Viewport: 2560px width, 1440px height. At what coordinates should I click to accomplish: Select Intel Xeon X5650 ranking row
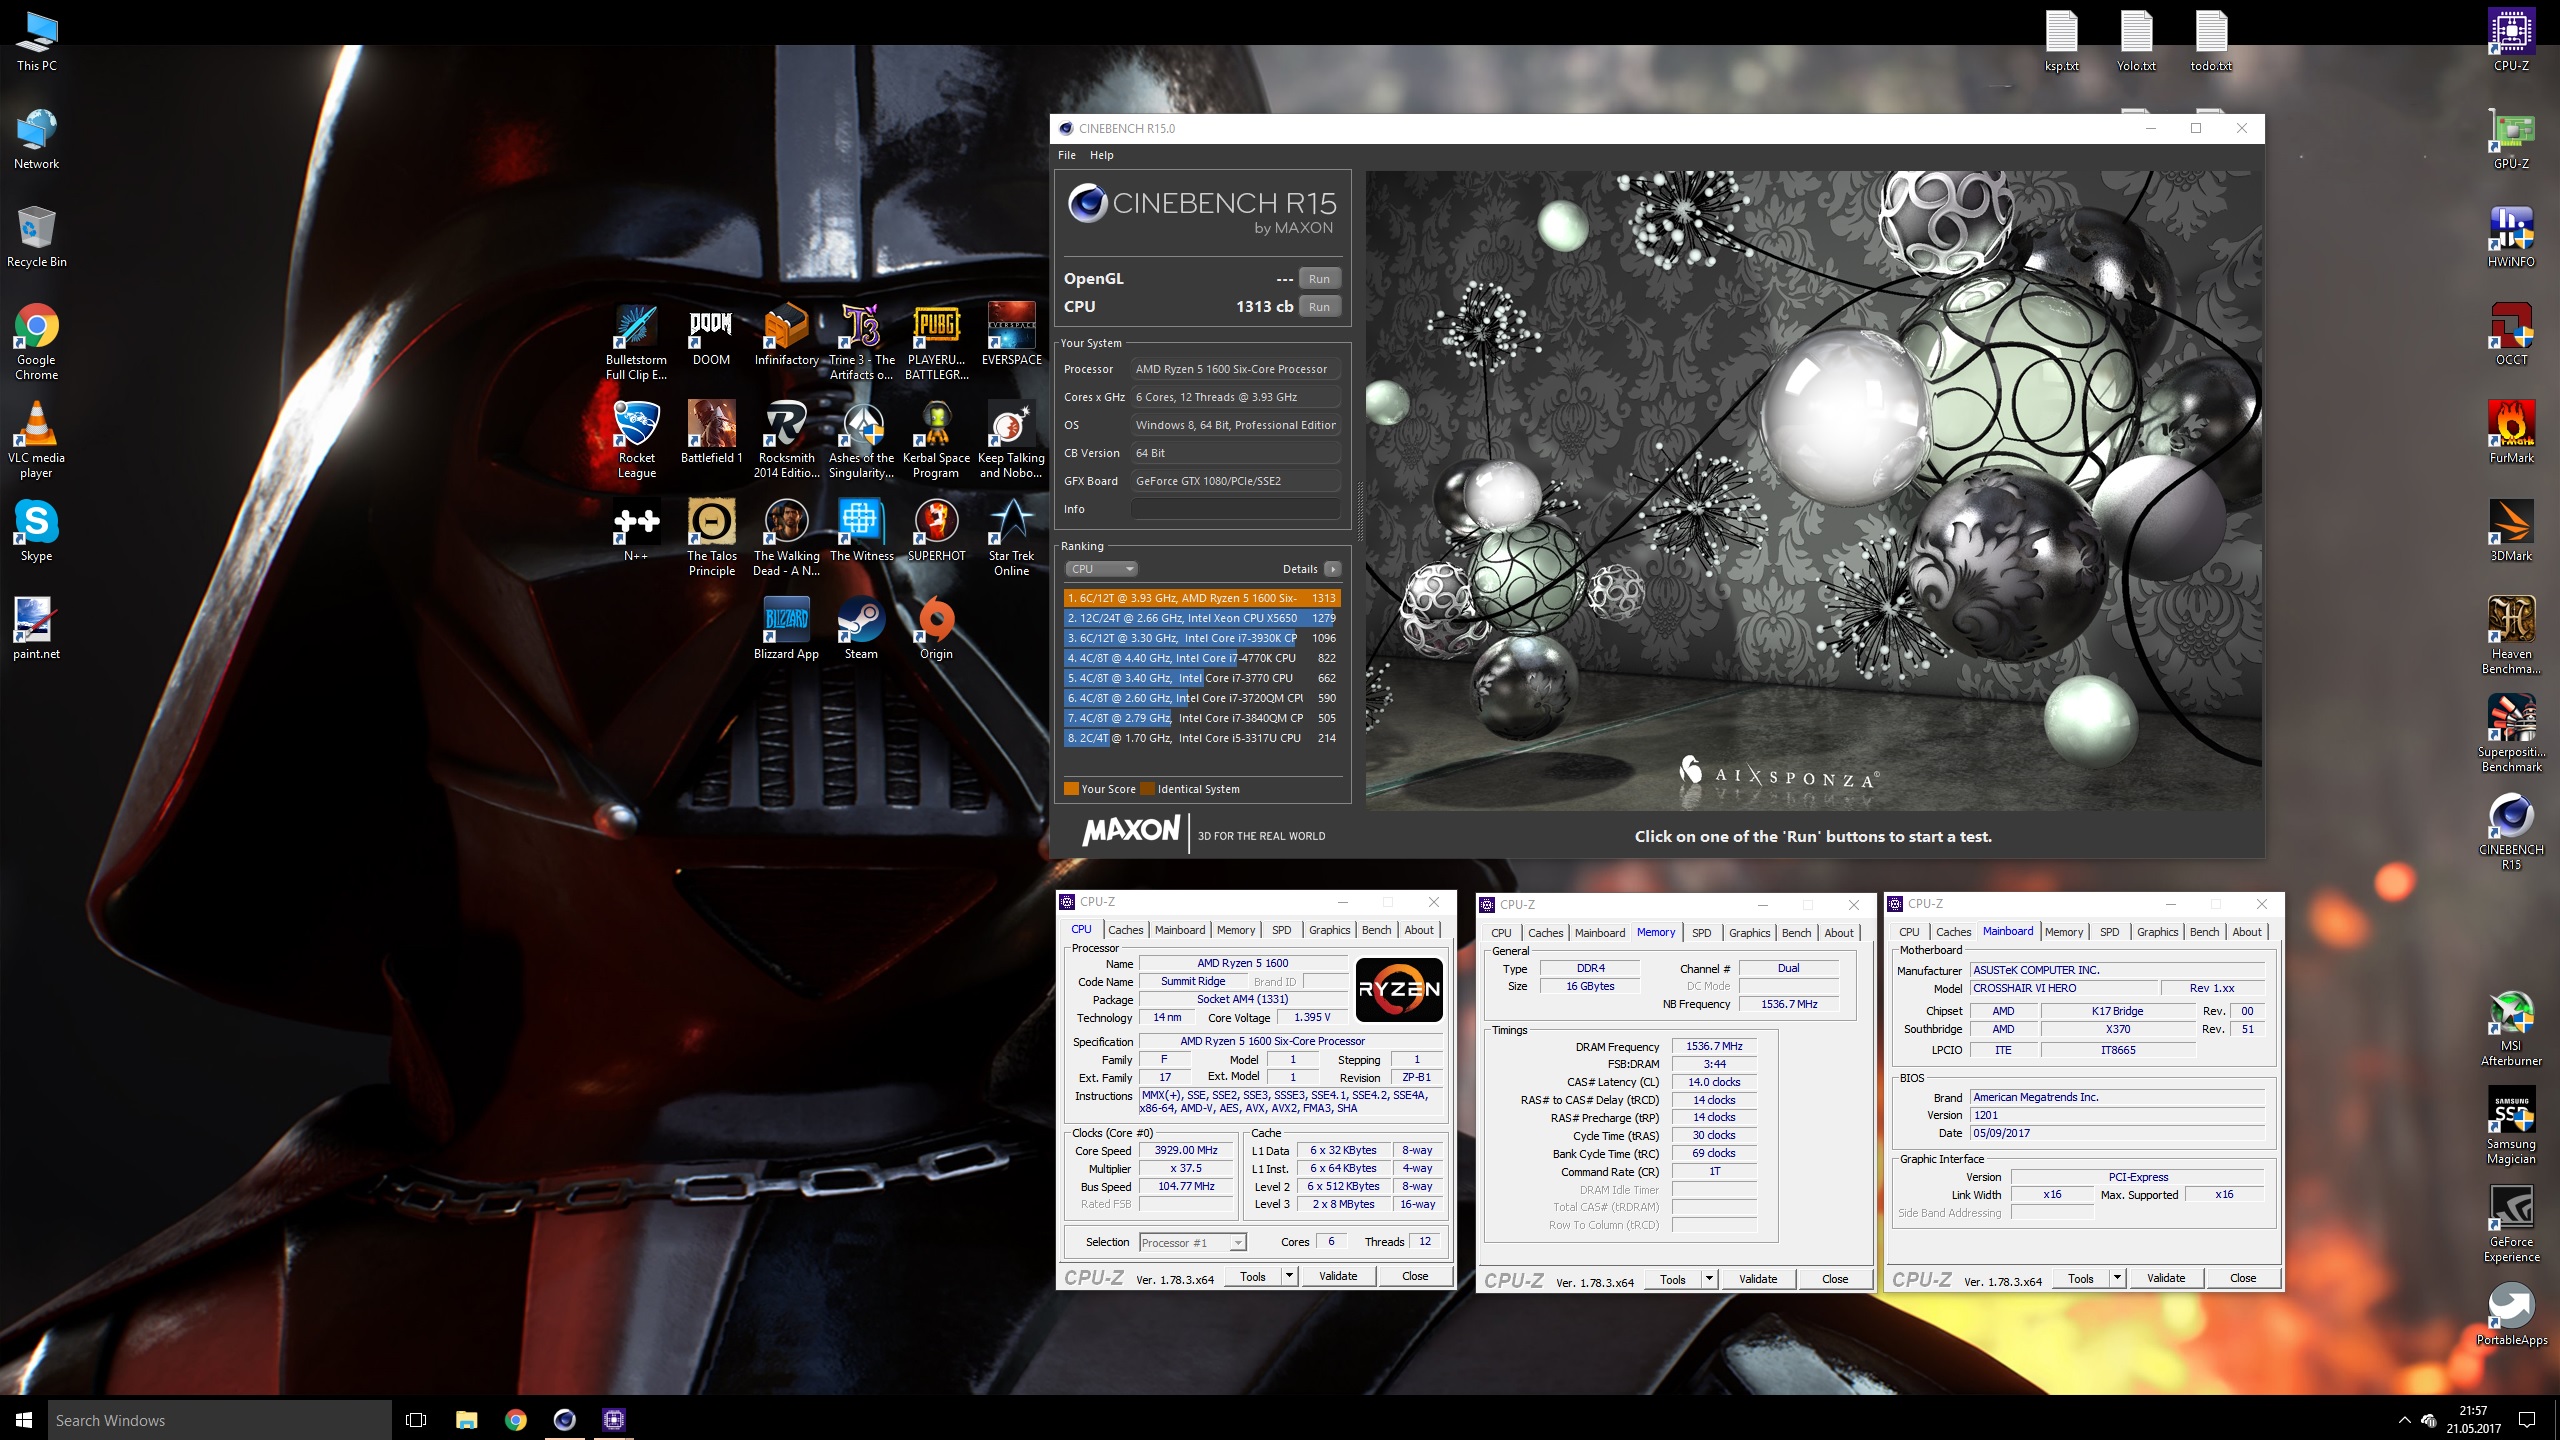click(x=1201, y=618)
